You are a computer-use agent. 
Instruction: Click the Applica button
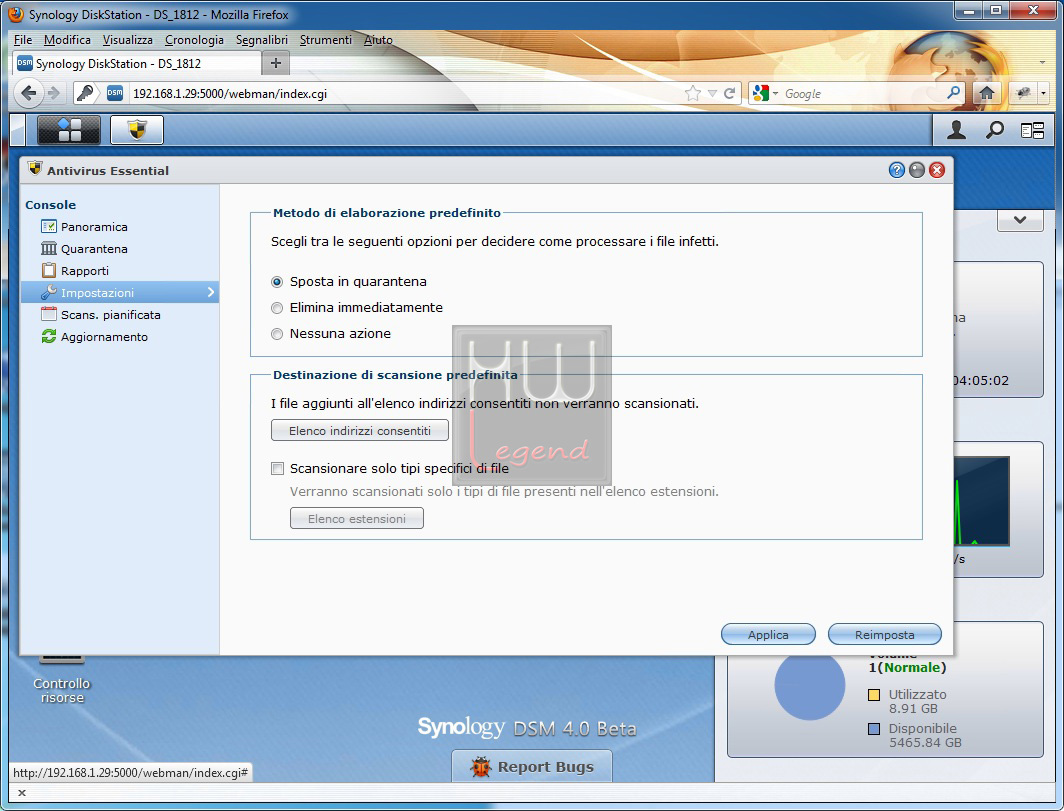768,635
